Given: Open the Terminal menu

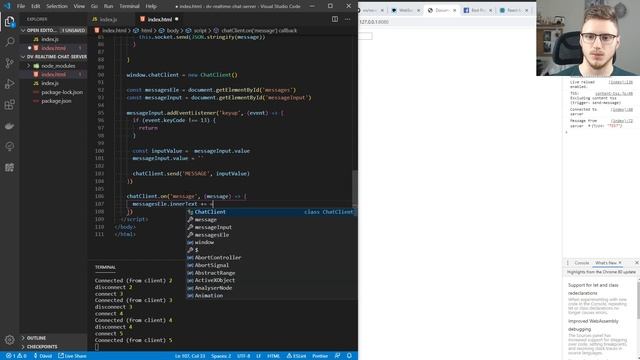Looking at the screenshot, I should (129, 6).
